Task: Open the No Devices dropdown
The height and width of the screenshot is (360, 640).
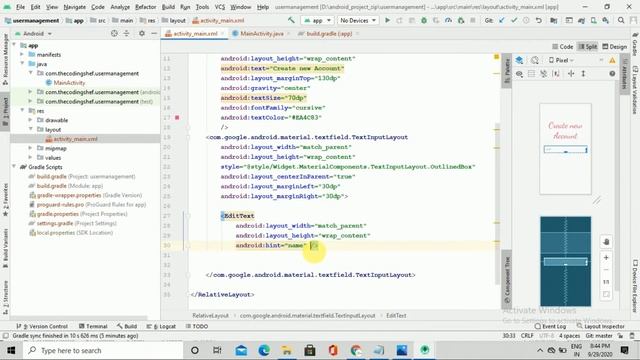Action: coord(358,20)
